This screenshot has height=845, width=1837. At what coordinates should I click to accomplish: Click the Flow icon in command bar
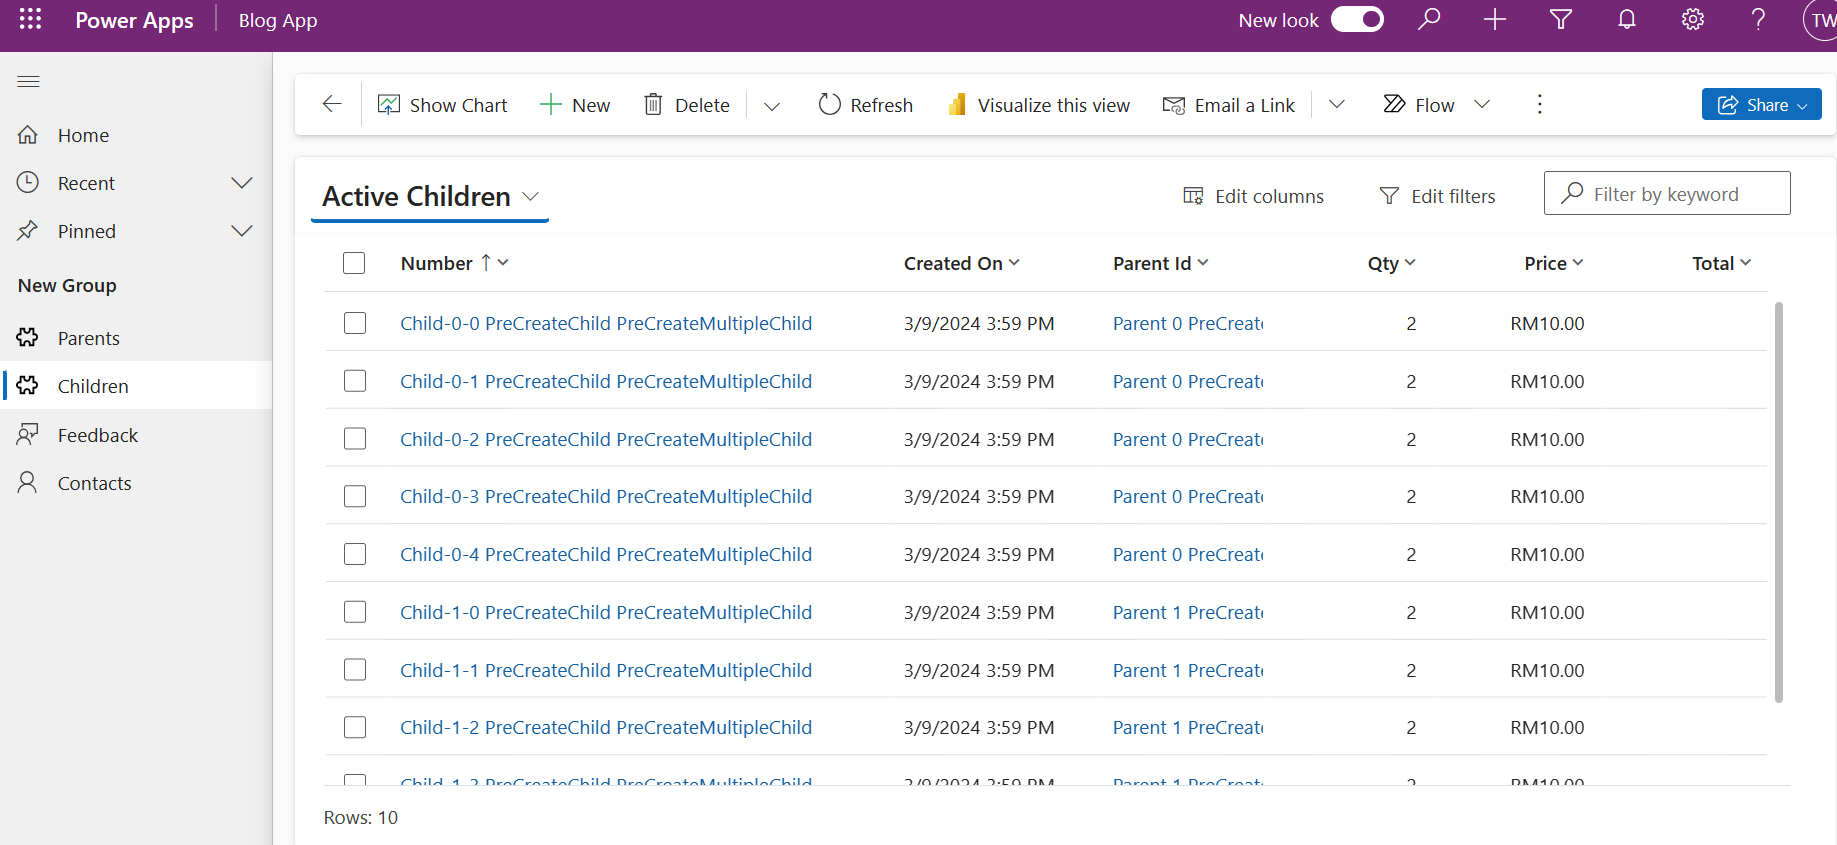pos(1394,104)
